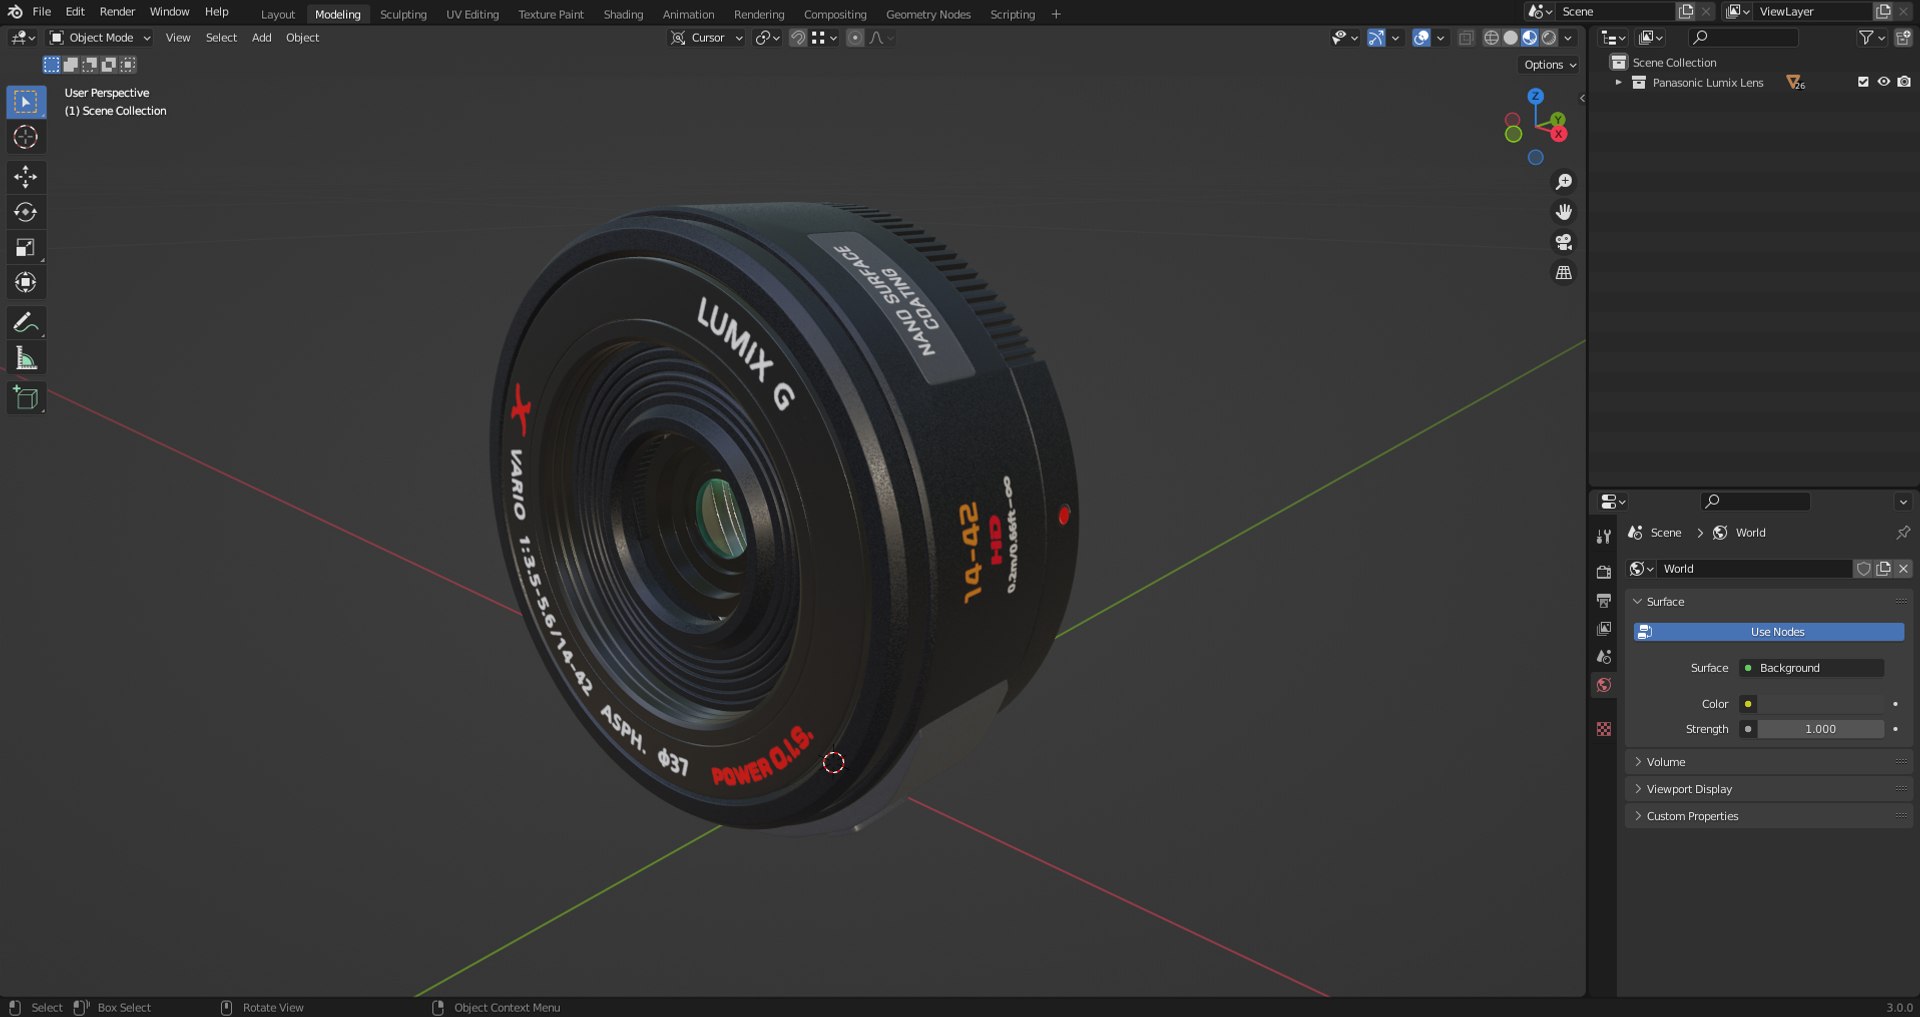Screen dimensions: 1920x1017
Task: Switch perspective/orthographic grid icon
Action: 1563,272
